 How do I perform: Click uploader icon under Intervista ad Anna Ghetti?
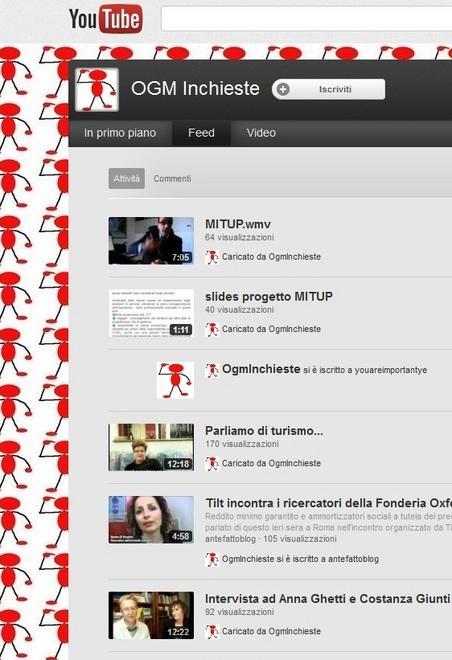212,631
